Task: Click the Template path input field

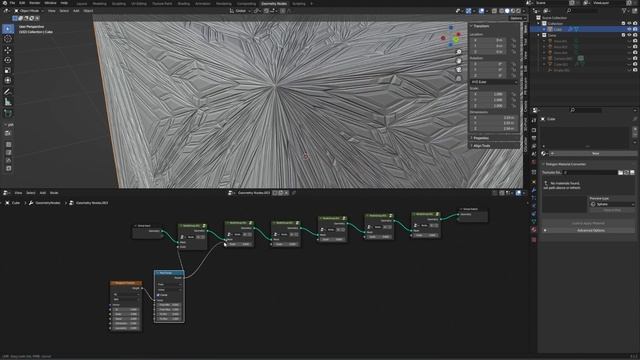Action: (590, 173)
